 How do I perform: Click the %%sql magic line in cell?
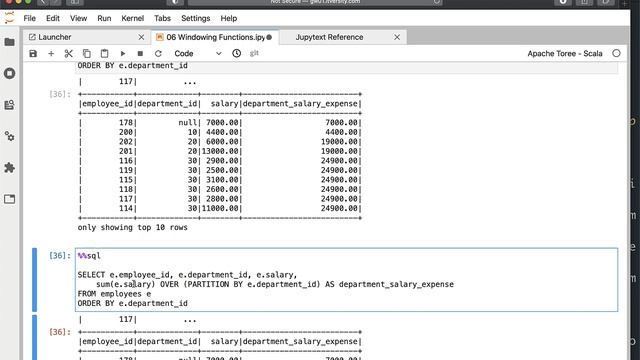coord(89,256)
